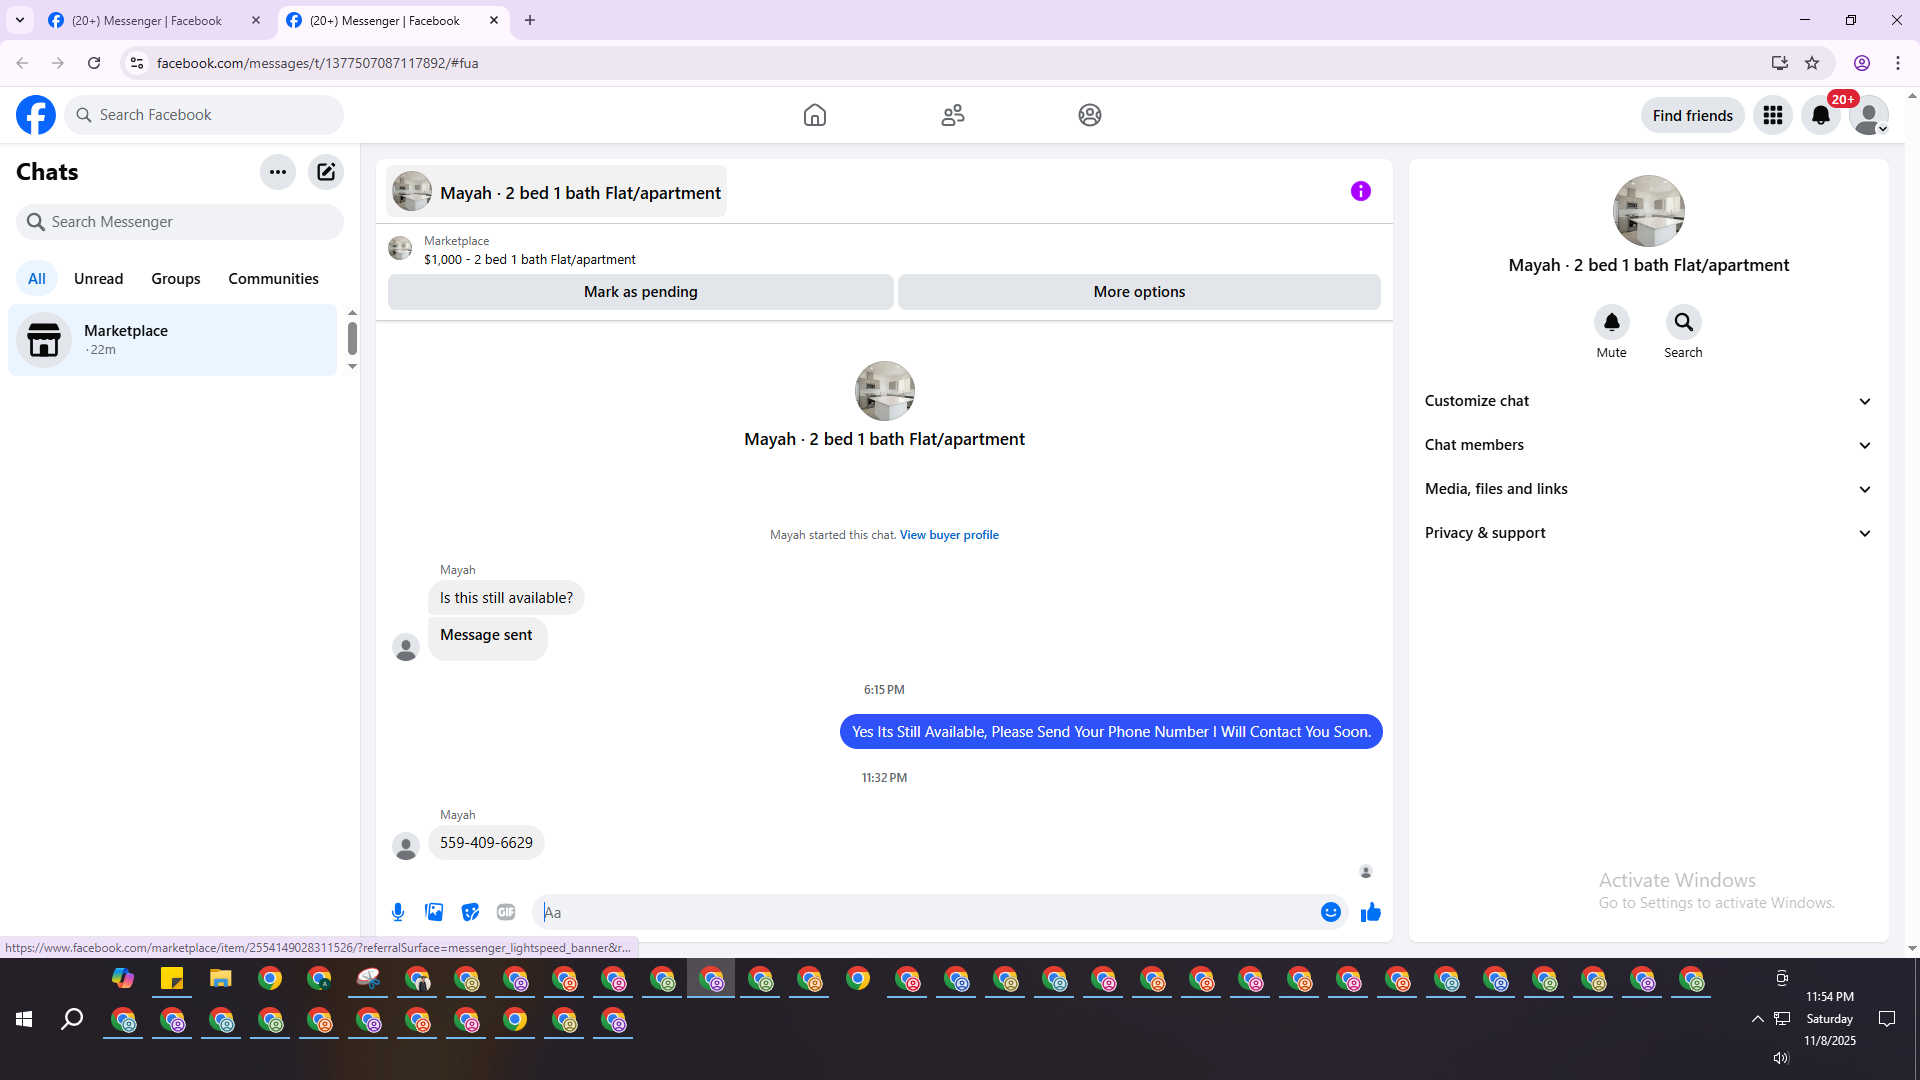Open the View buyer profile link
The width and height of the screenshot is (1920, 1080).
[x=948, y=535]
